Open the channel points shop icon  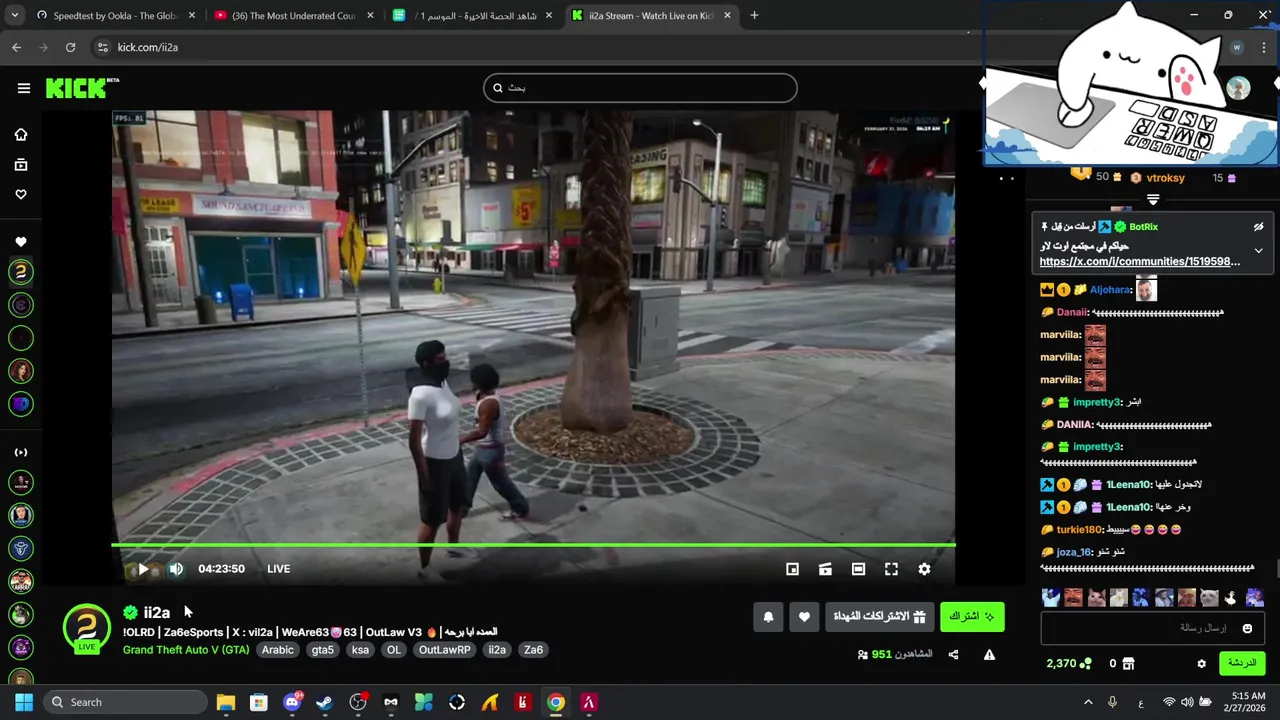(1128, 663)
